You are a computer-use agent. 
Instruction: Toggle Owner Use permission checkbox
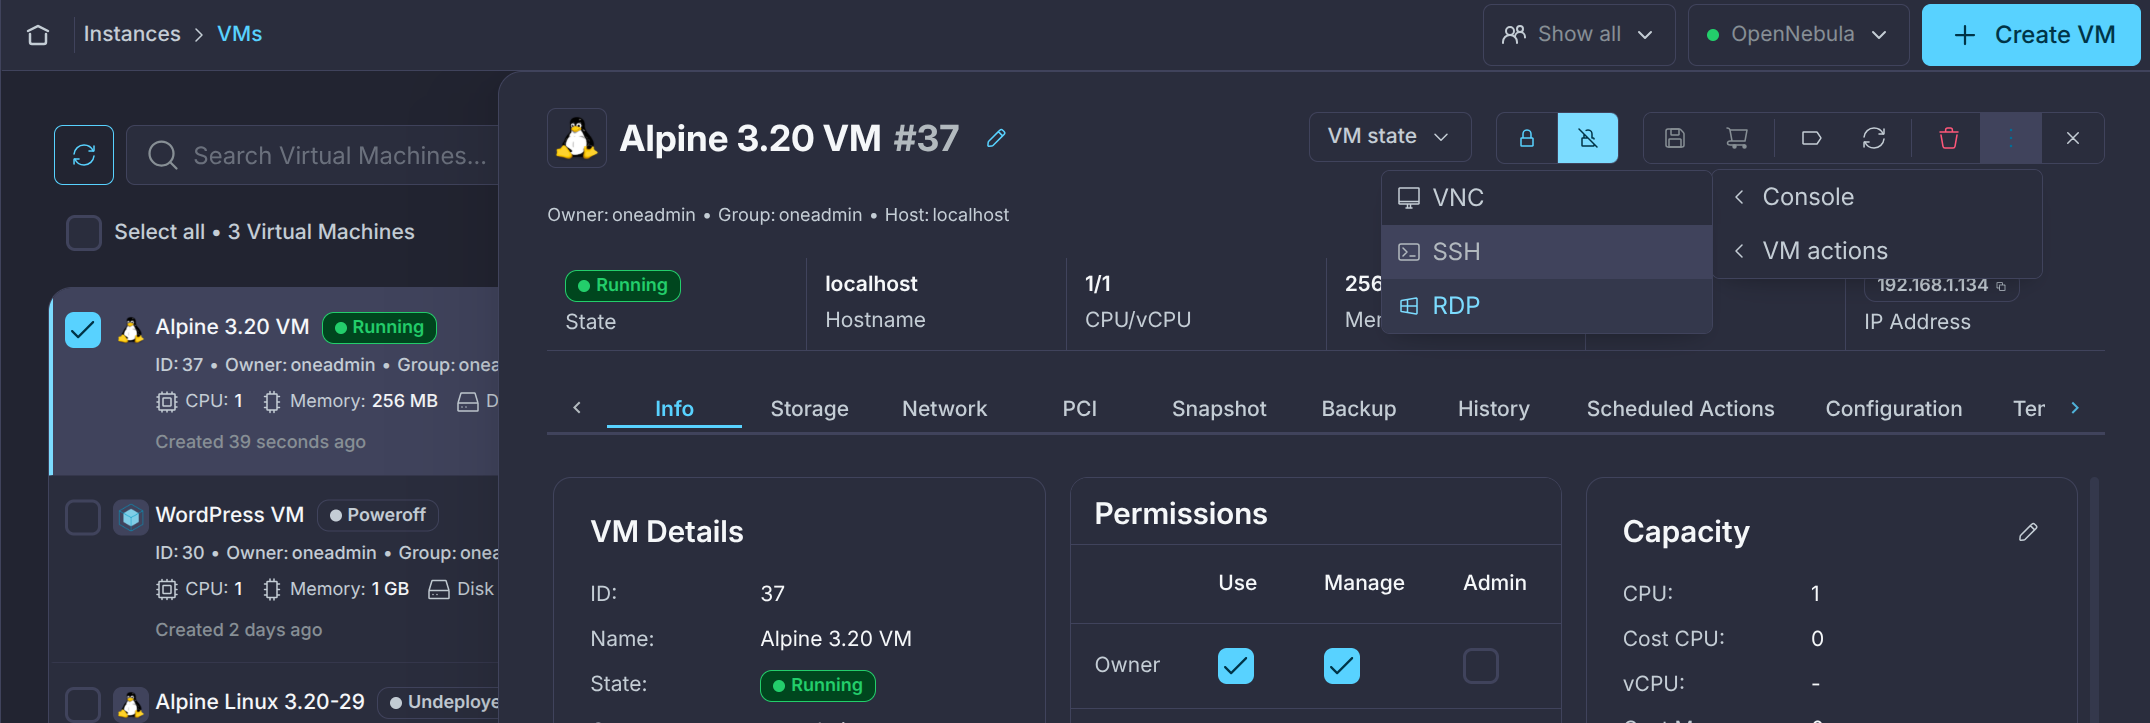tap(1236, 666)
